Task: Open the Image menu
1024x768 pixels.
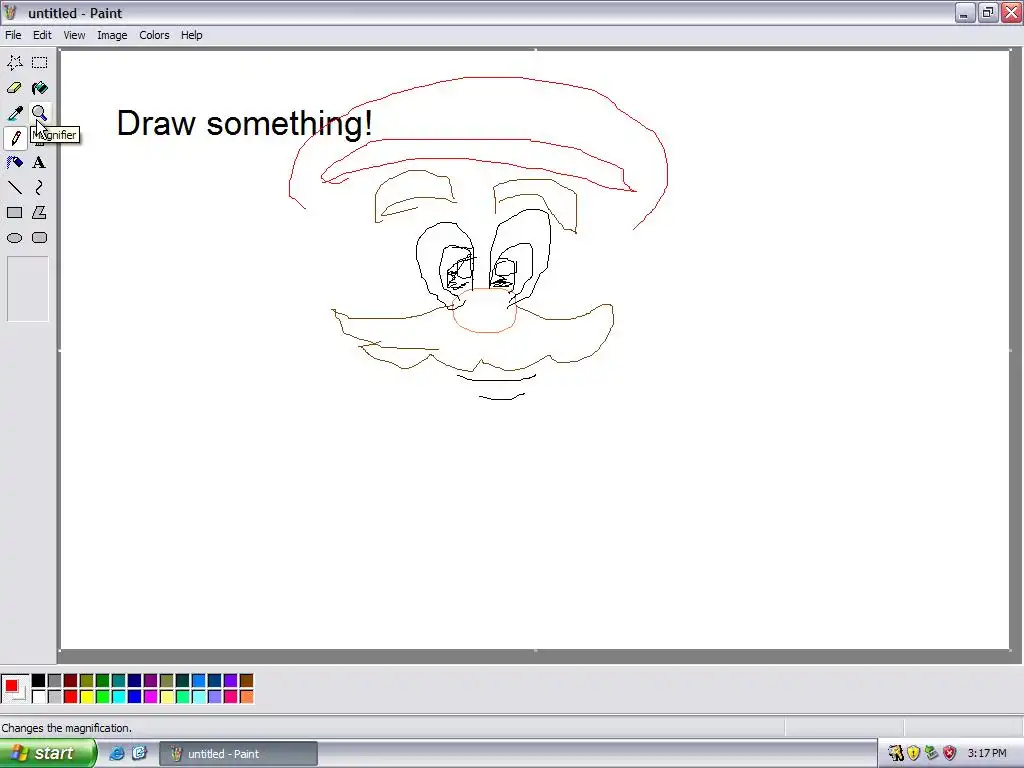Action: [112, 35]
